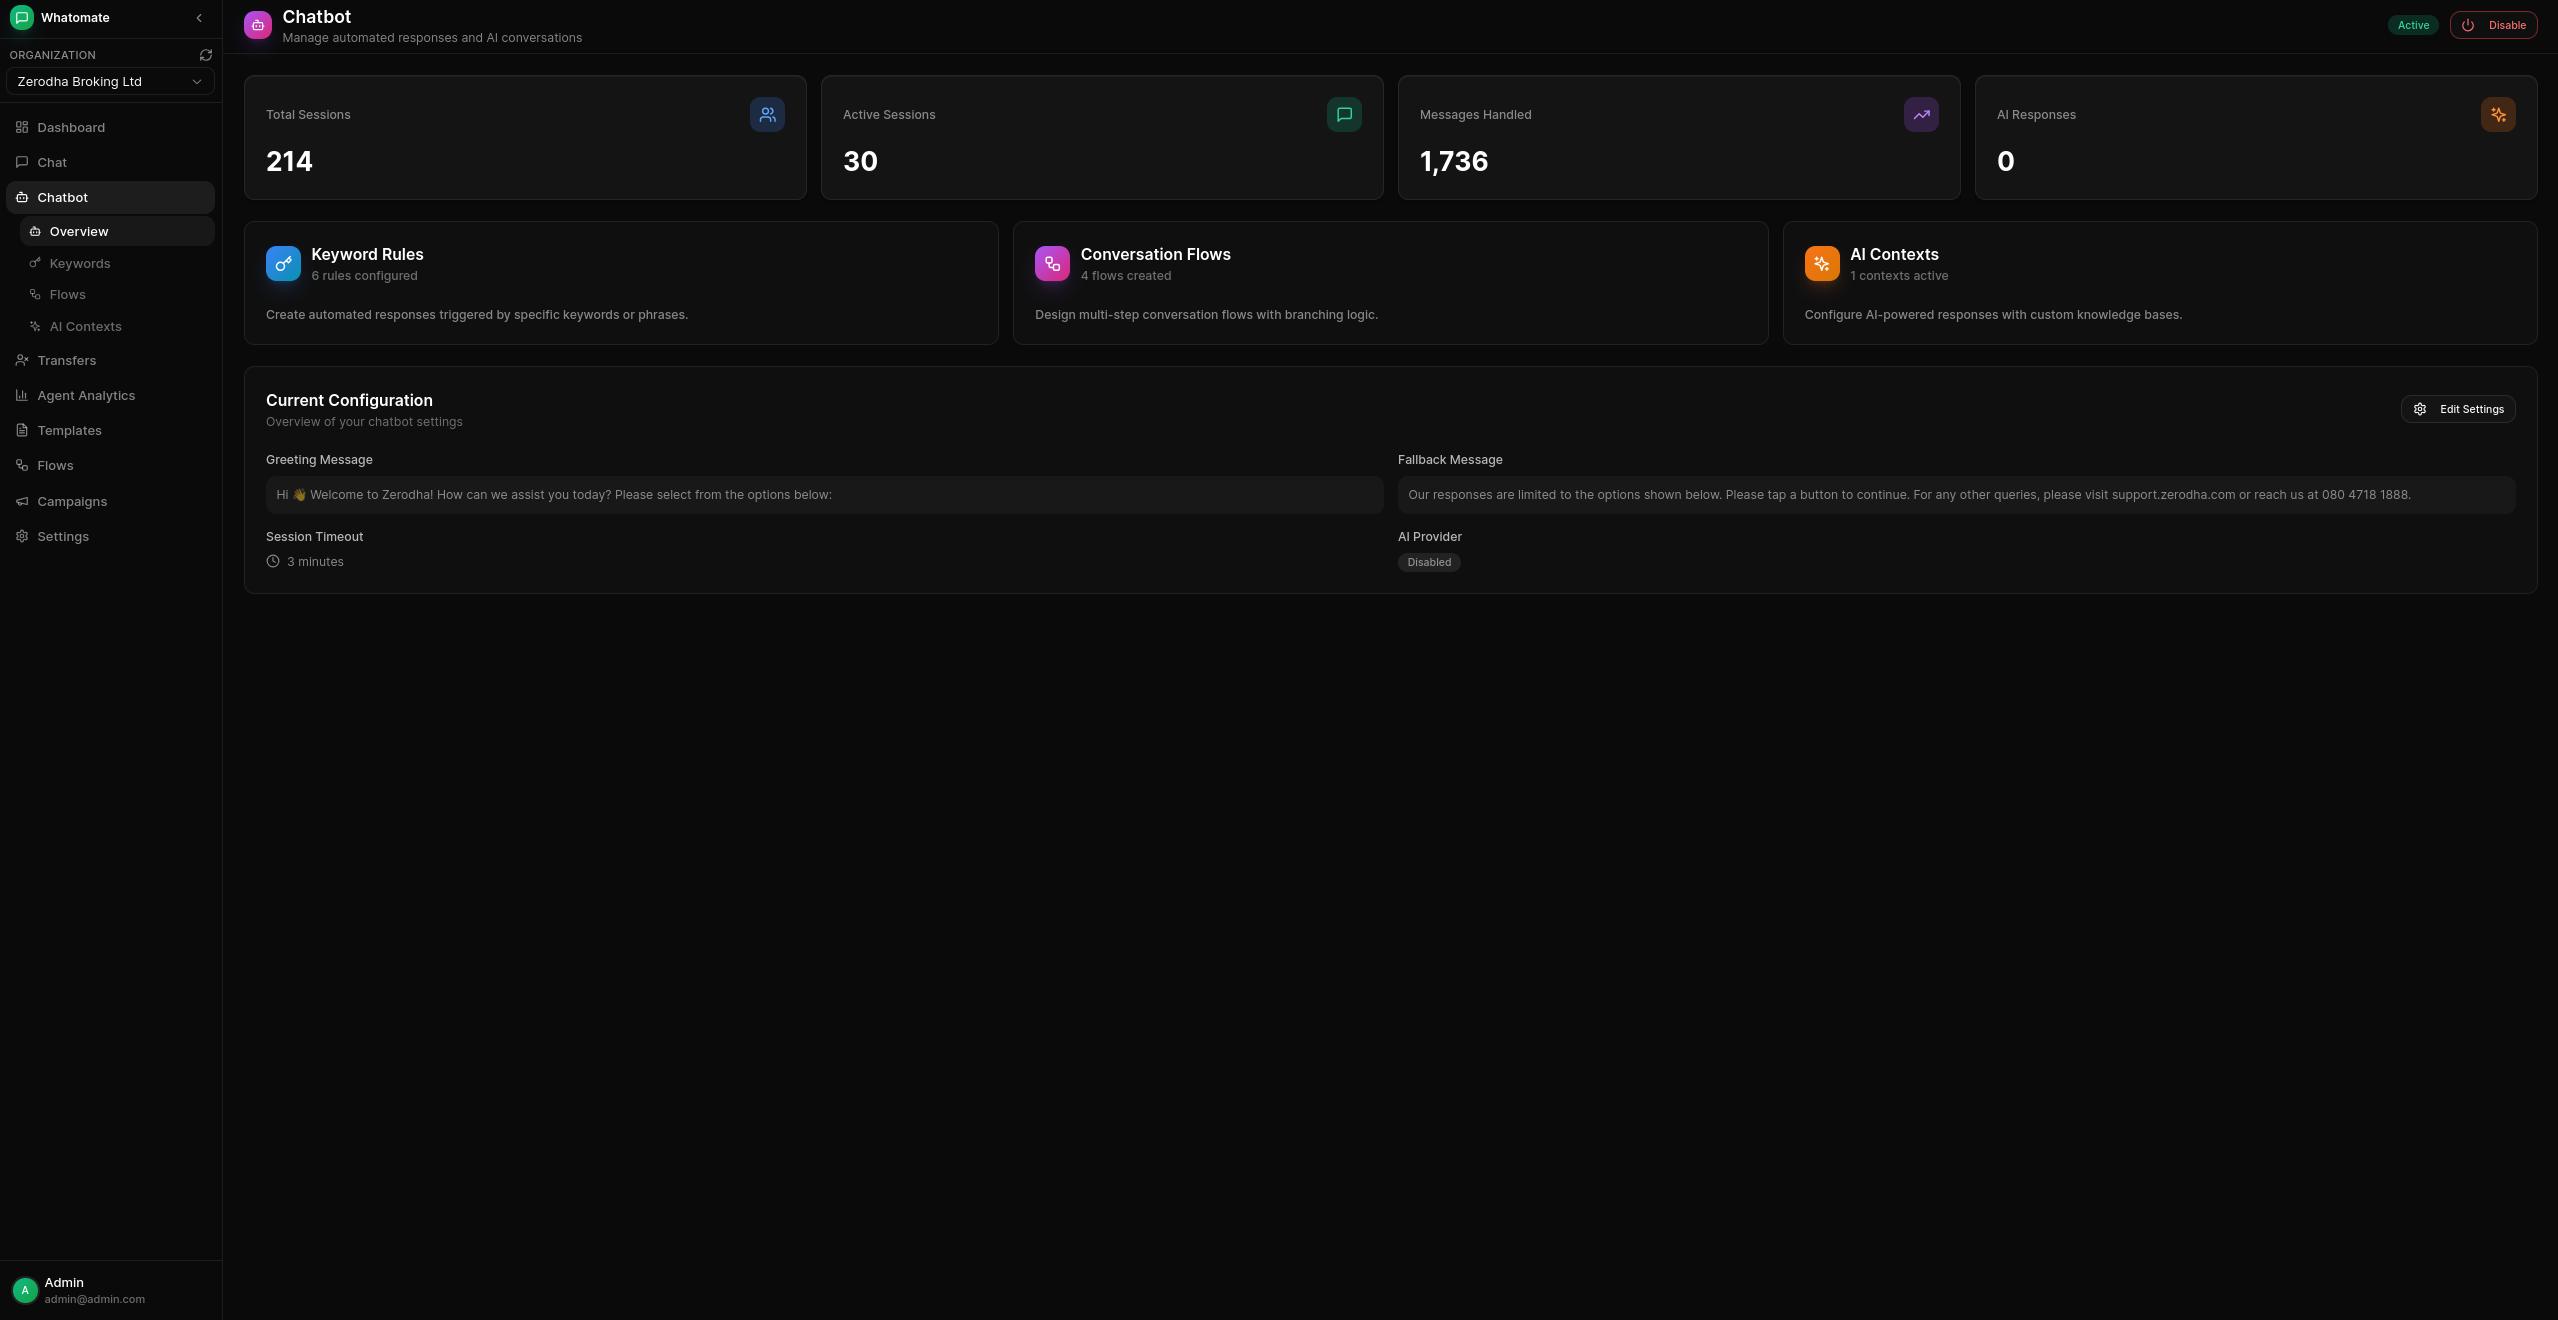
Task: Click the Total Sessions users icon
Action: click(x=767, y=114)
